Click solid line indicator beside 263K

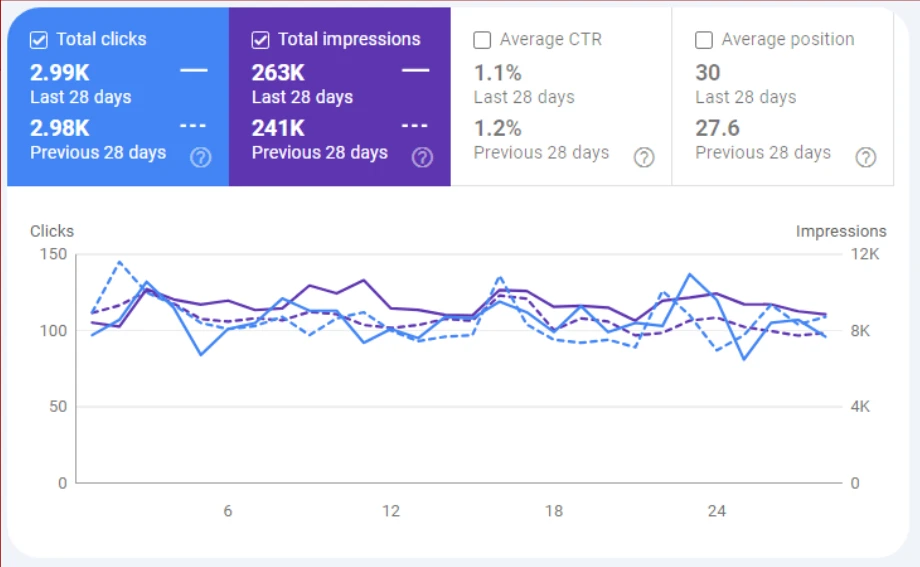415,71
